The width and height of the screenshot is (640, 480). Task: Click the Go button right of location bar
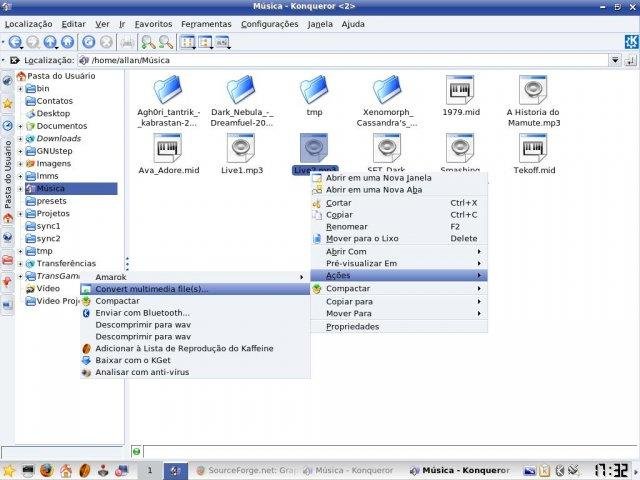pyautogui.click(x=631, y=60)
